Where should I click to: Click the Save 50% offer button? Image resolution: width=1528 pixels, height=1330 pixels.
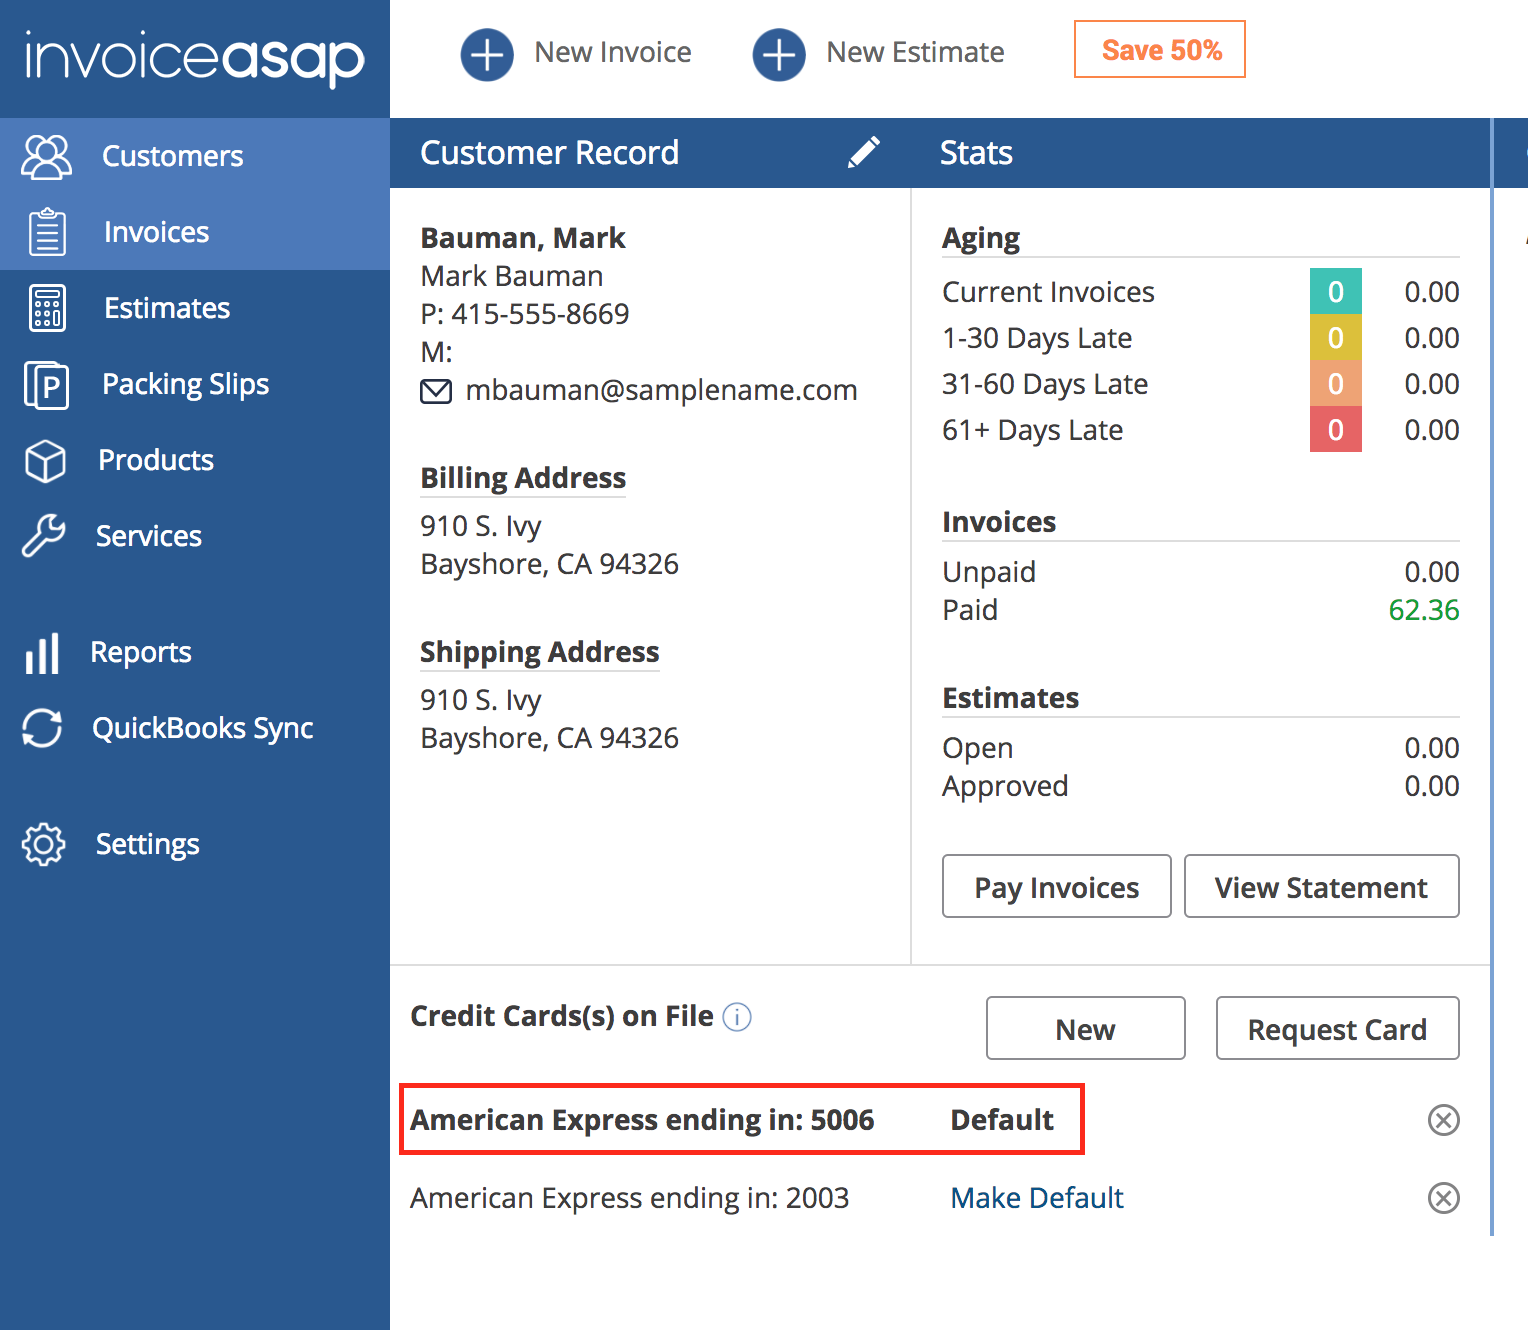click(1160, 50)
